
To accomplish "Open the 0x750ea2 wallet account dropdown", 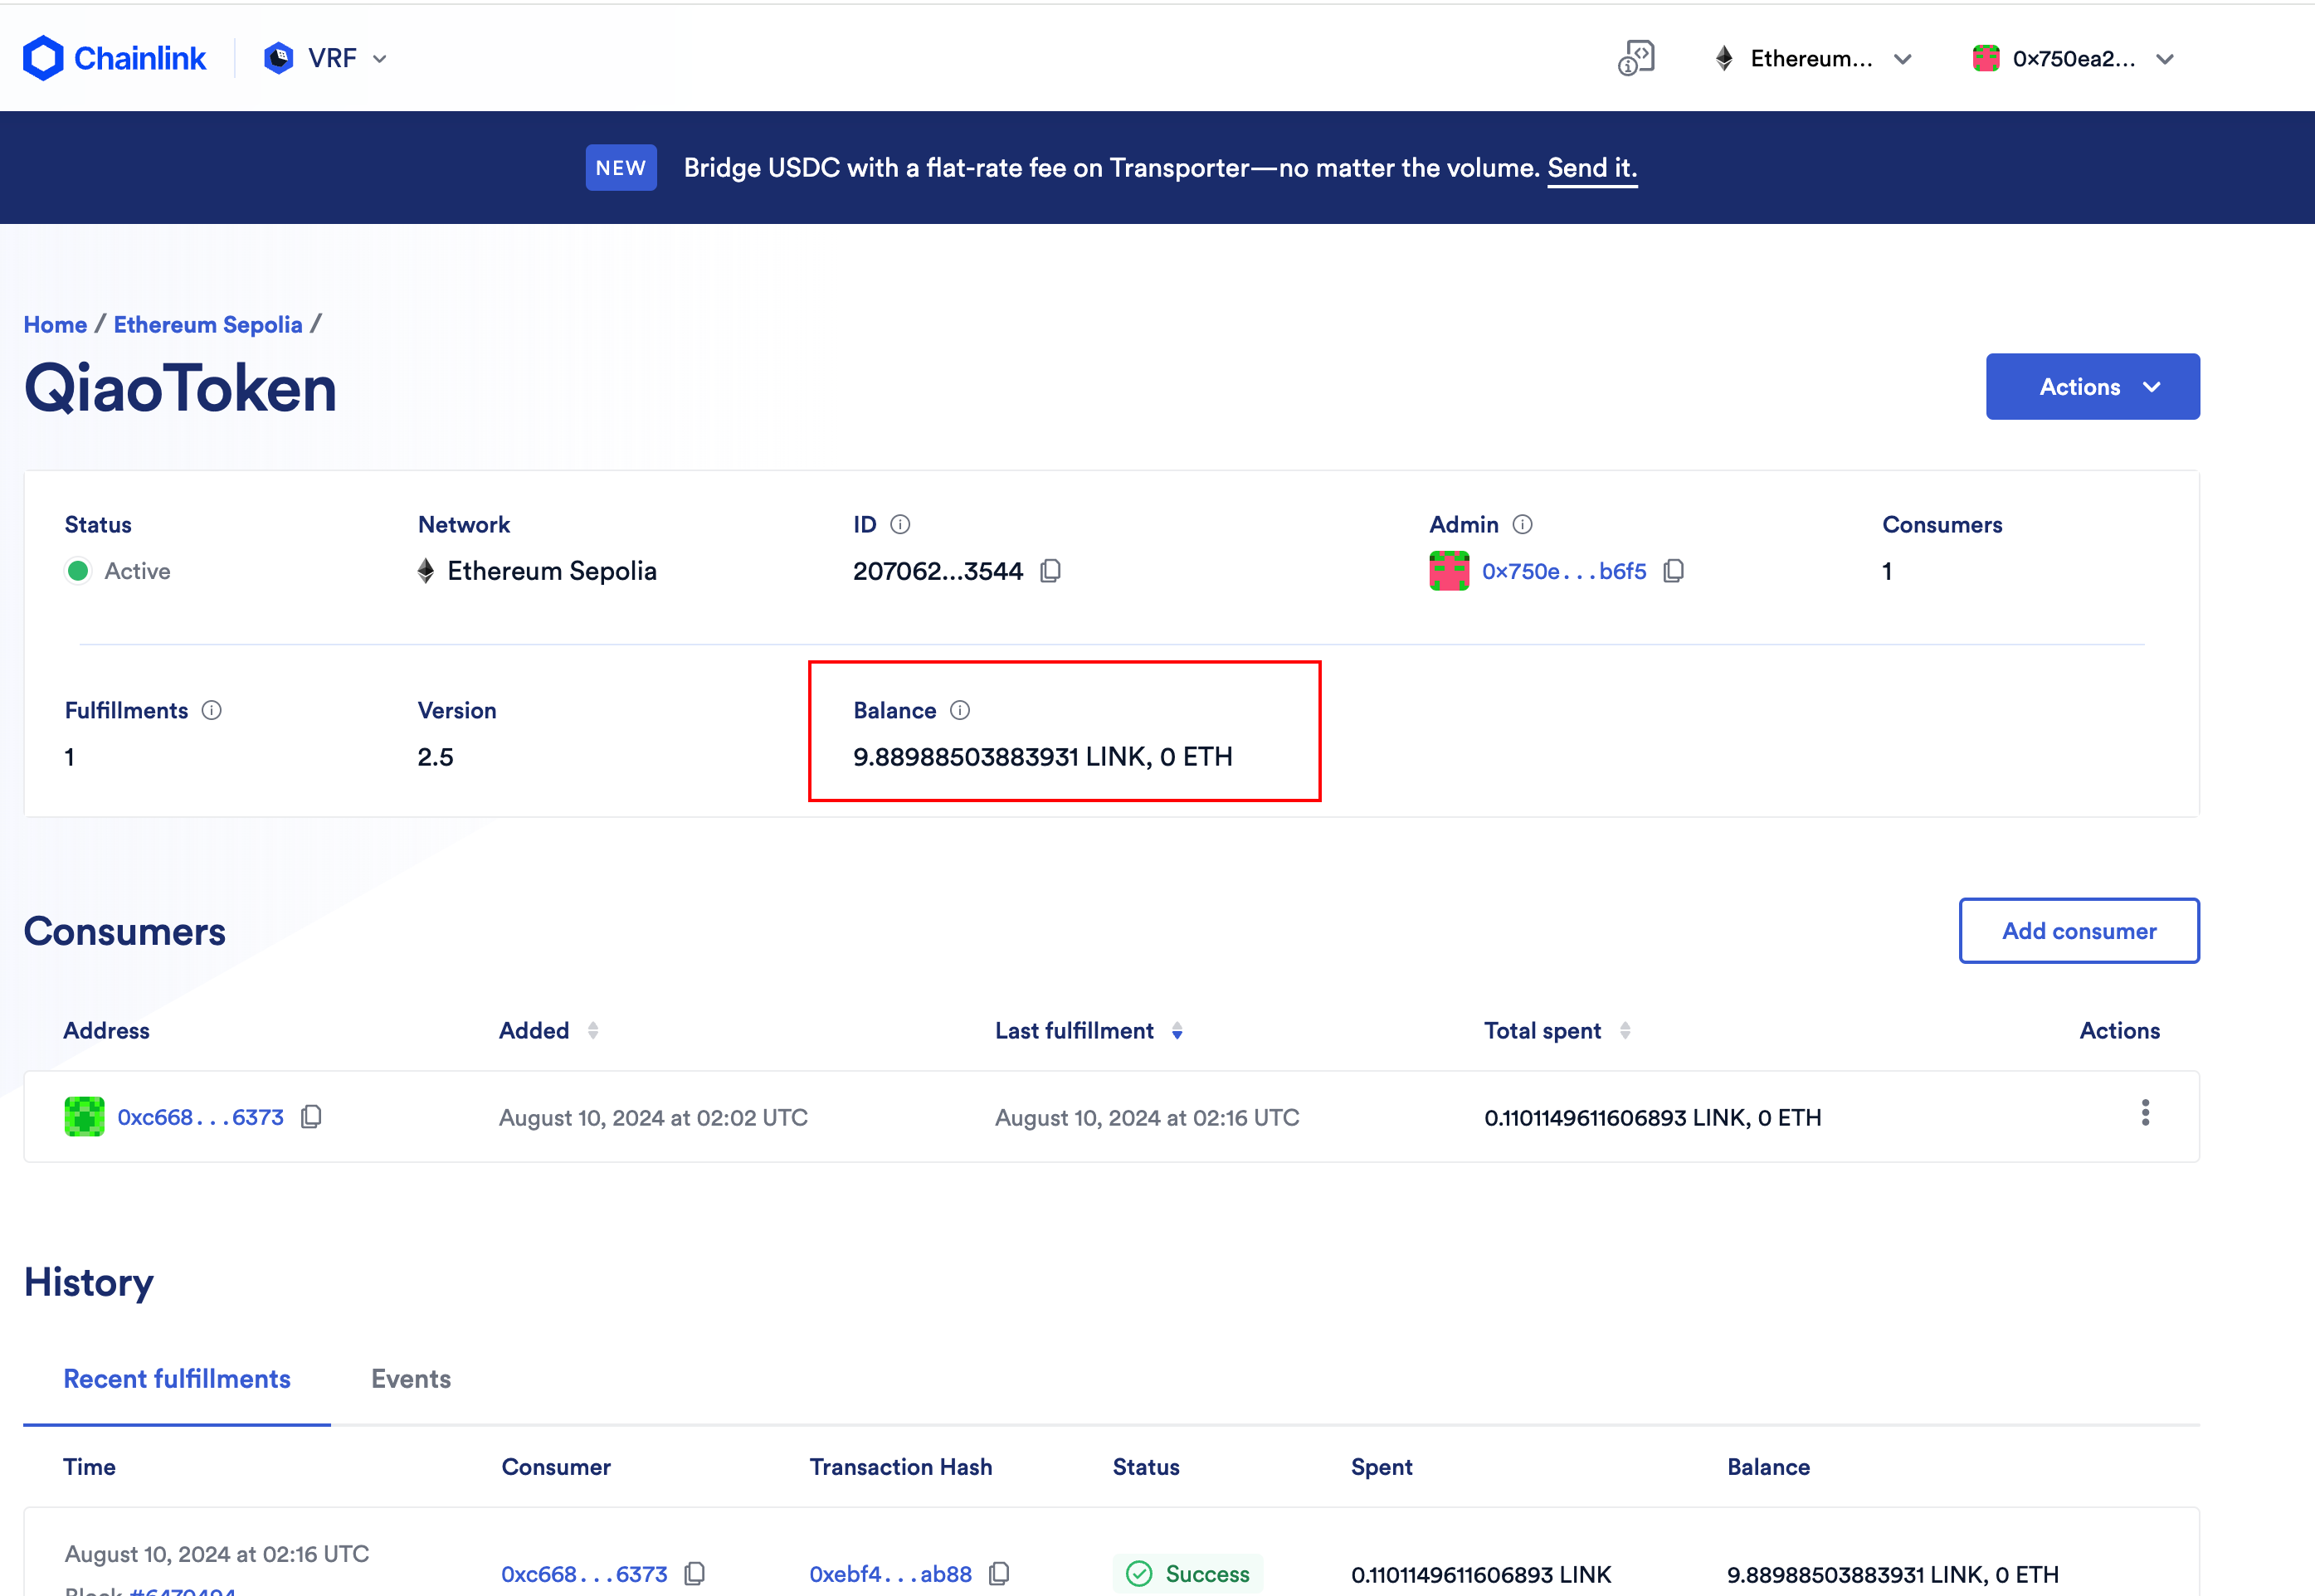I will click(x=2073, y=59).
